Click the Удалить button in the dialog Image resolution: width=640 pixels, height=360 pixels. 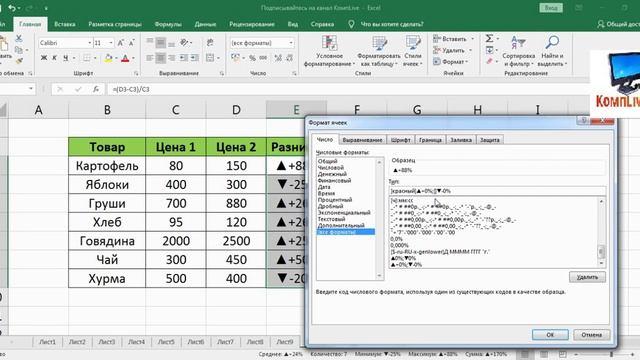coord(587,277)
